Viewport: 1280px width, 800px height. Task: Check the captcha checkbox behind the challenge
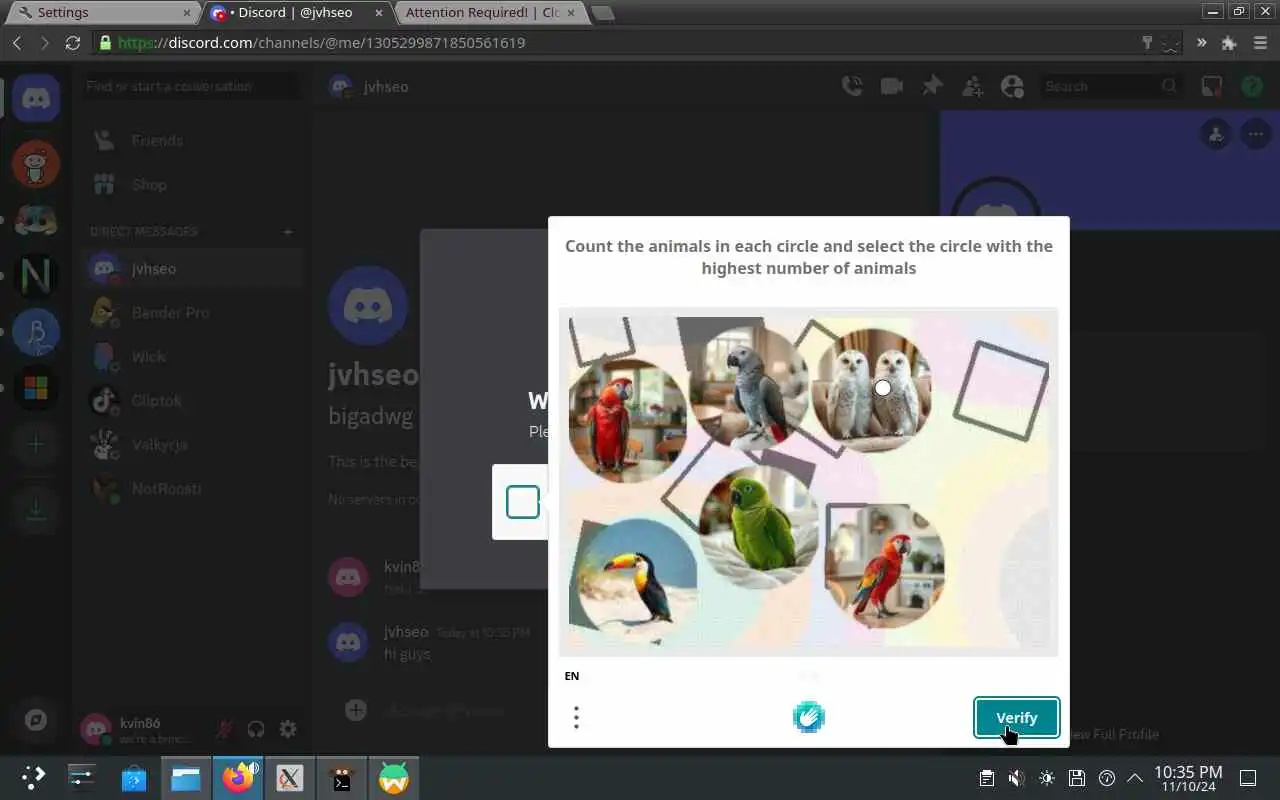(x=522, y=502)
